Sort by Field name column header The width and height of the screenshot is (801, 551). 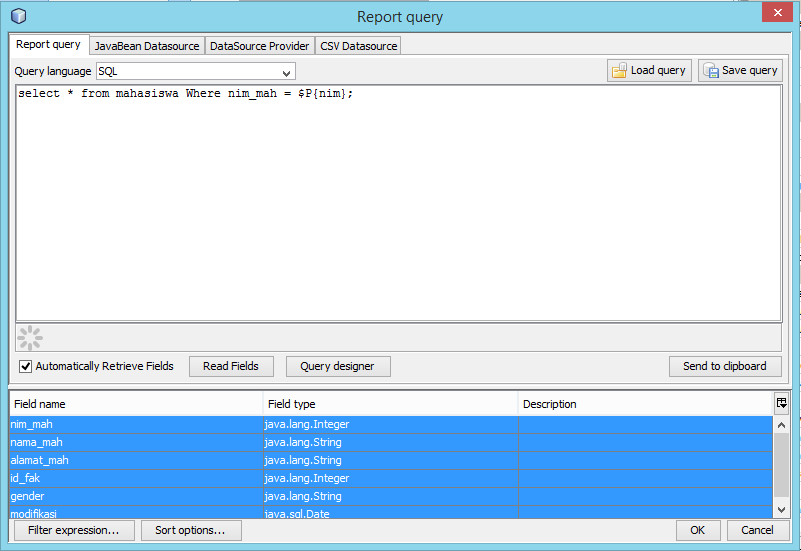click(136, 404)
